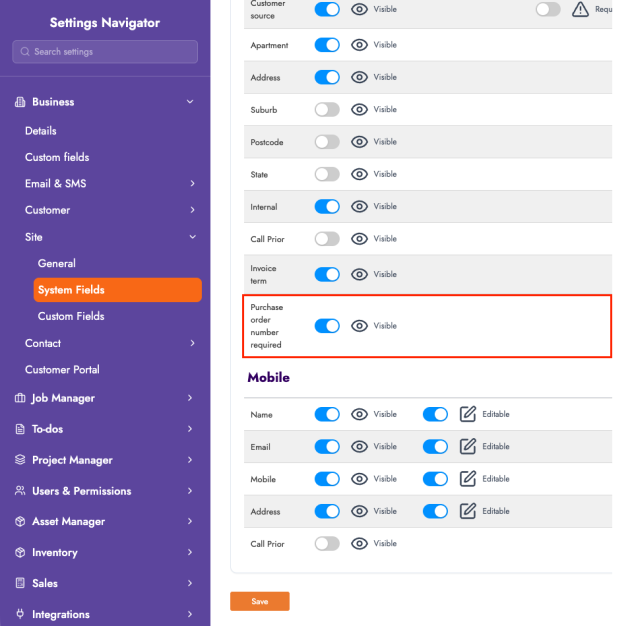Open the Customer Portal link
630x626 pixels.
(62, 369)
